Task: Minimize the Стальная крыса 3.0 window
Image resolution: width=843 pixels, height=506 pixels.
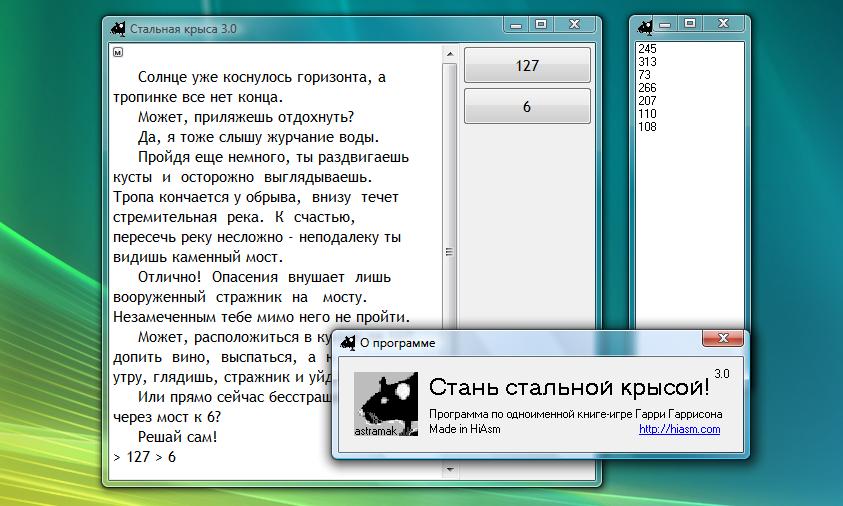Action: pos(515,24)
